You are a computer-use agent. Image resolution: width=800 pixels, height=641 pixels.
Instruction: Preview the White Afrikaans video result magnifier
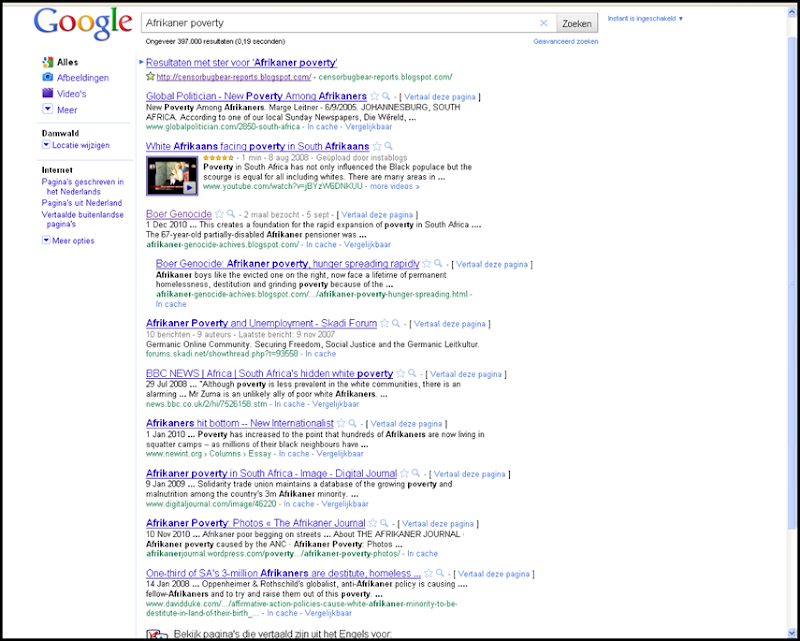tap(389, 146)
